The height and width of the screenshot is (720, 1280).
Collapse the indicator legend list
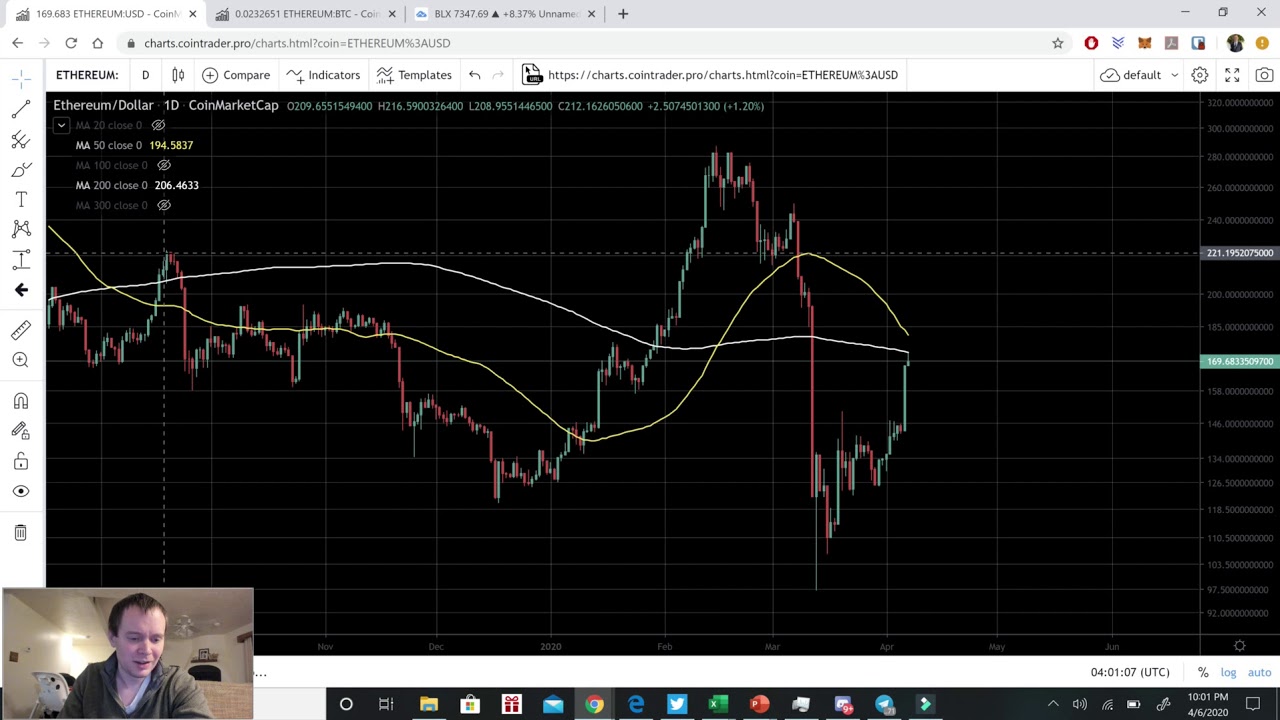pos(61,125)
